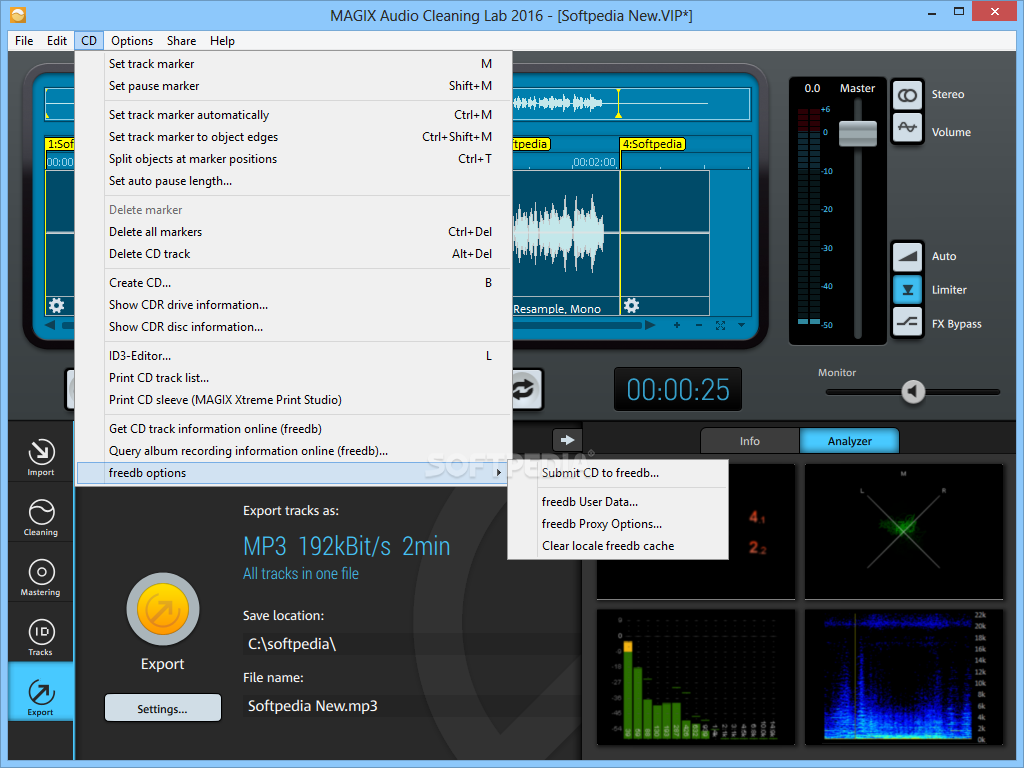Open gear settings of fourth Softpedia object

[632, 305]
